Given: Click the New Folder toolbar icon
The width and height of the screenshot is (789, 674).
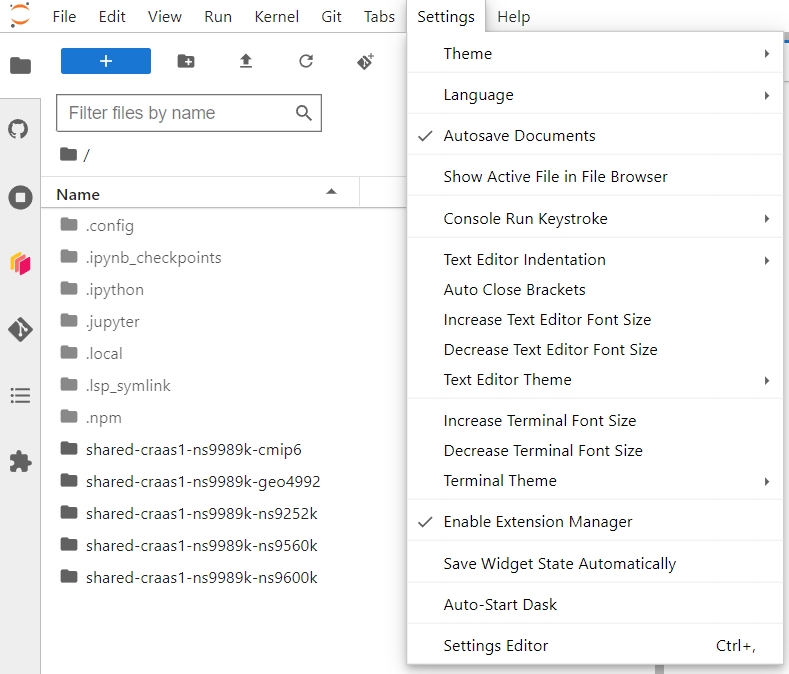Looking at the screenshot, I should click(x=186, y=61).
